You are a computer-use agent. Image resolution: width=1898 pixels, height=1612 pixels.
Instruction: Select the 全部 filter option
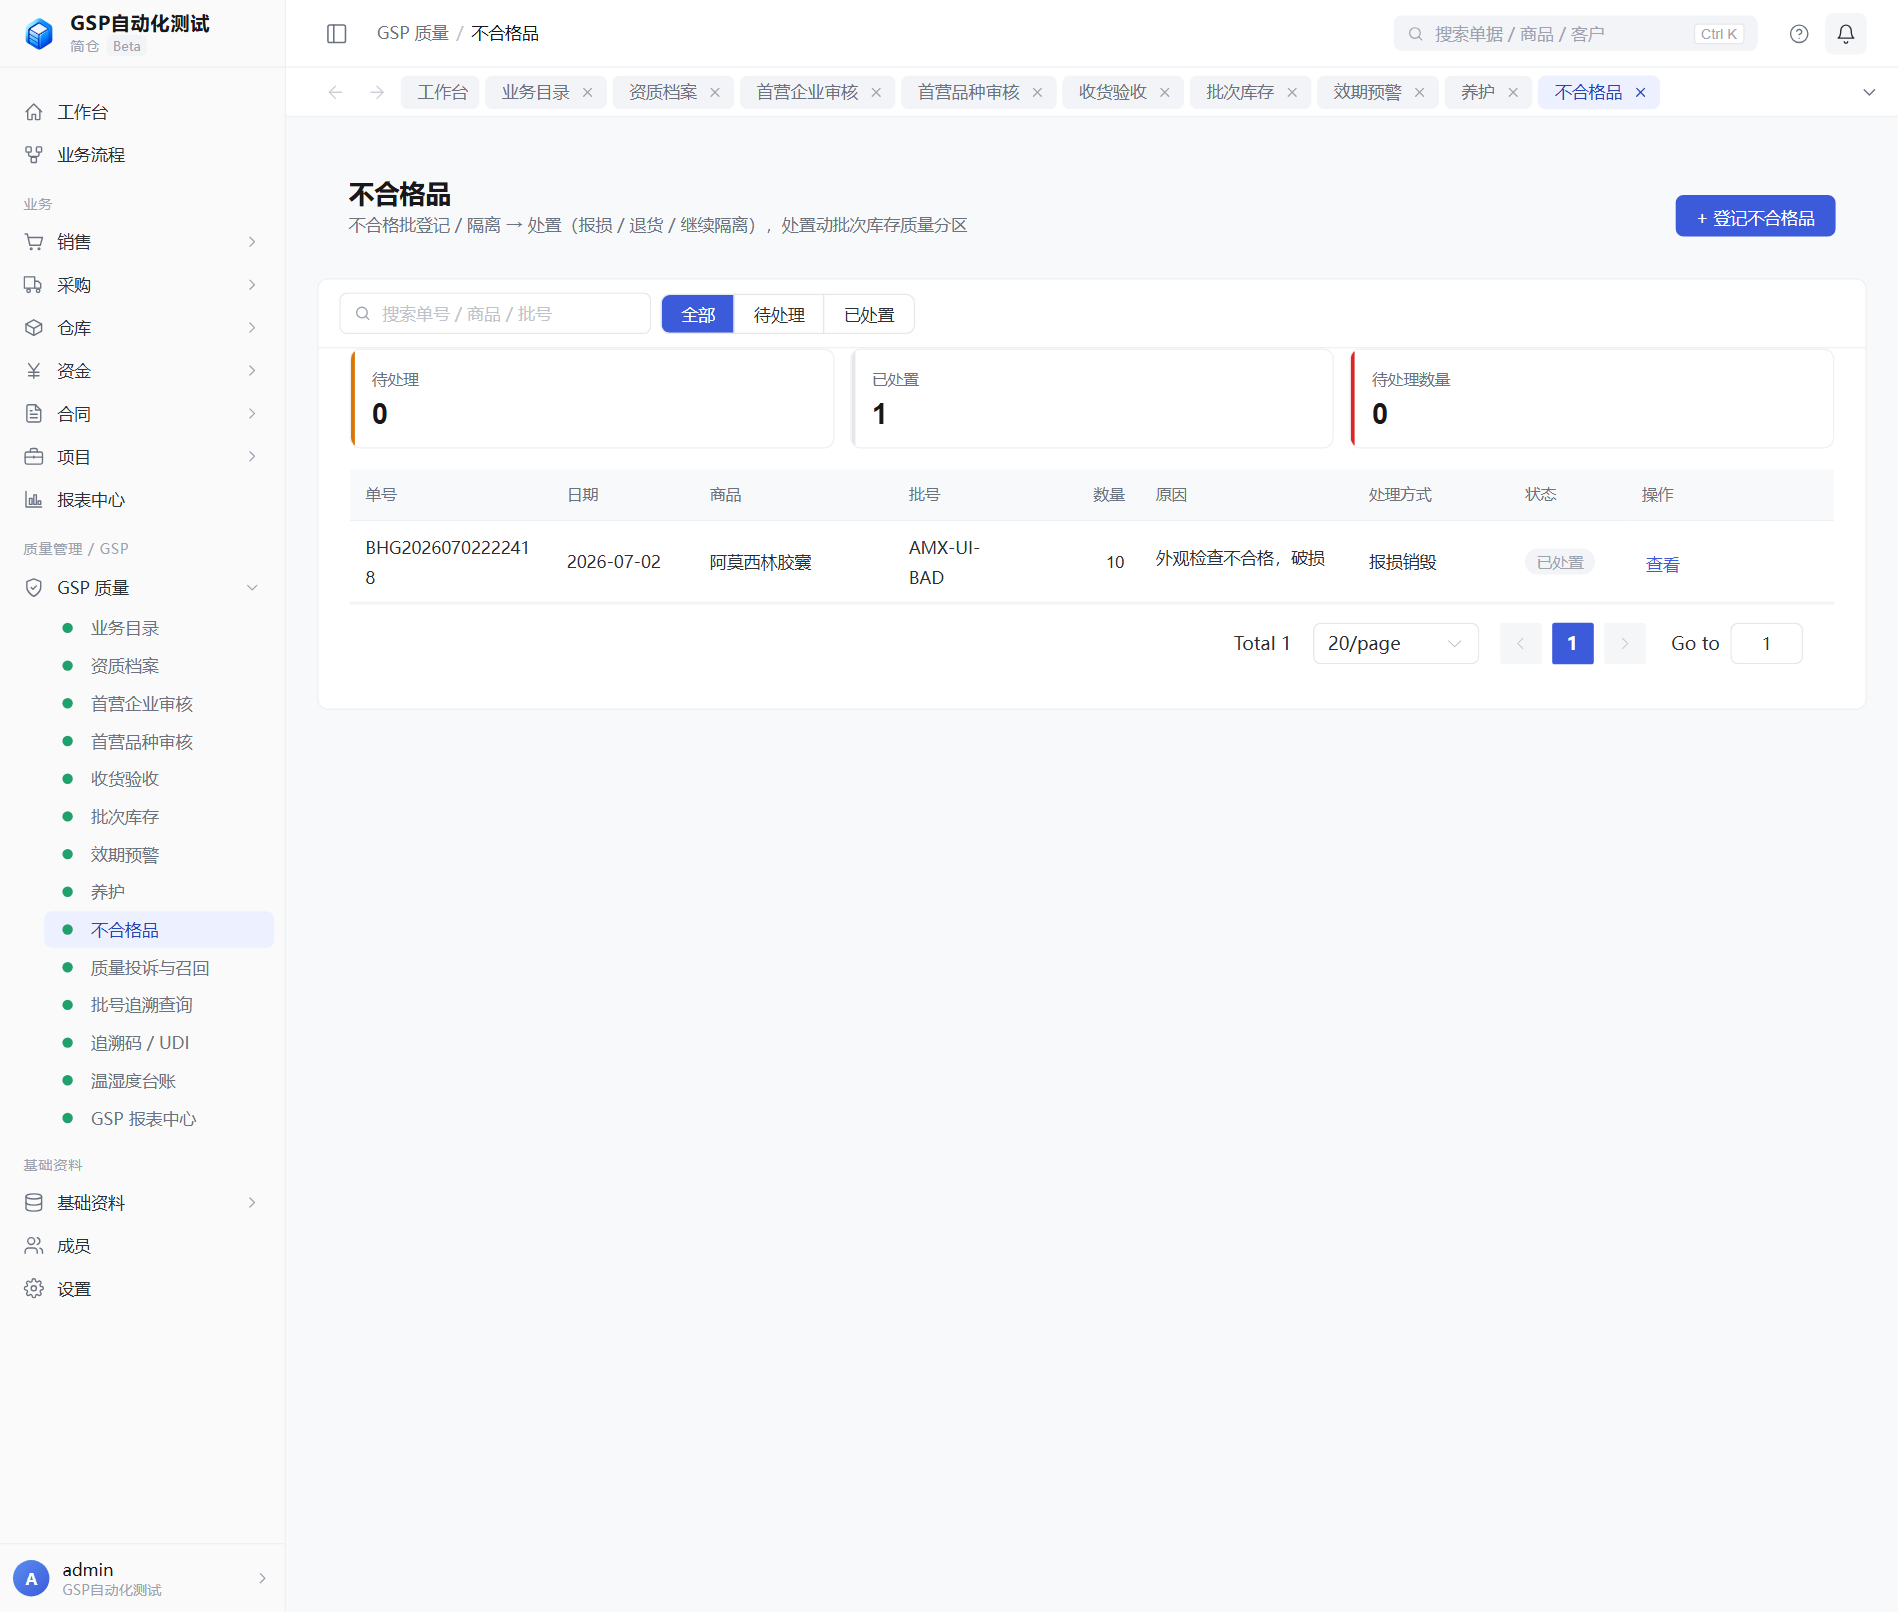pyautogui.click(x=698, y=315)
